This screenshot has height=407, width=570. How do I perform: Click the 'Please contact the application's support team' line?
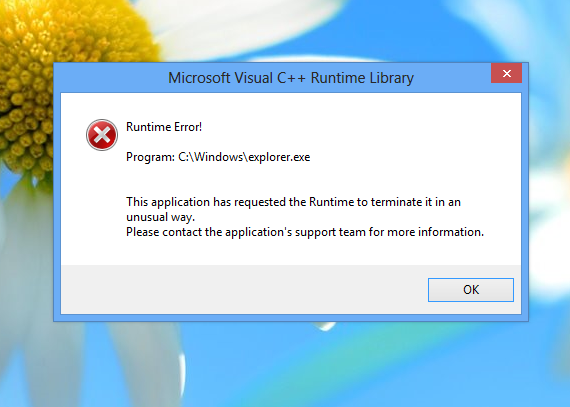[305, 232]
